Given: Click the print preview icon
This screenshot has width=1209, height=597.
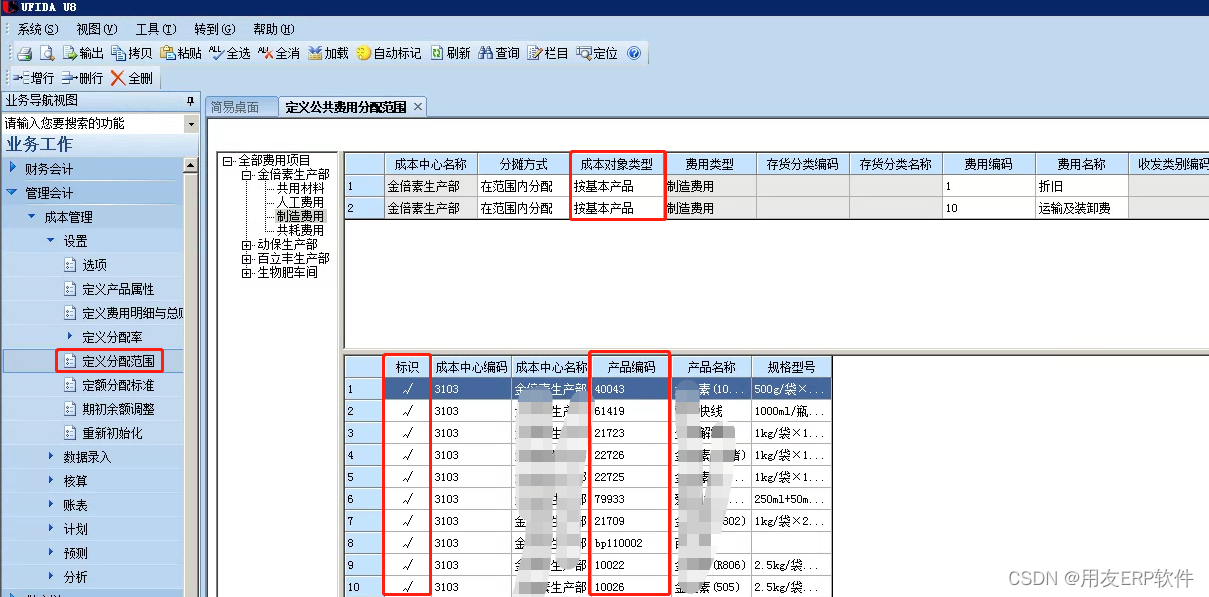Looking at the screenshot, I should click(x=46, y=54).
